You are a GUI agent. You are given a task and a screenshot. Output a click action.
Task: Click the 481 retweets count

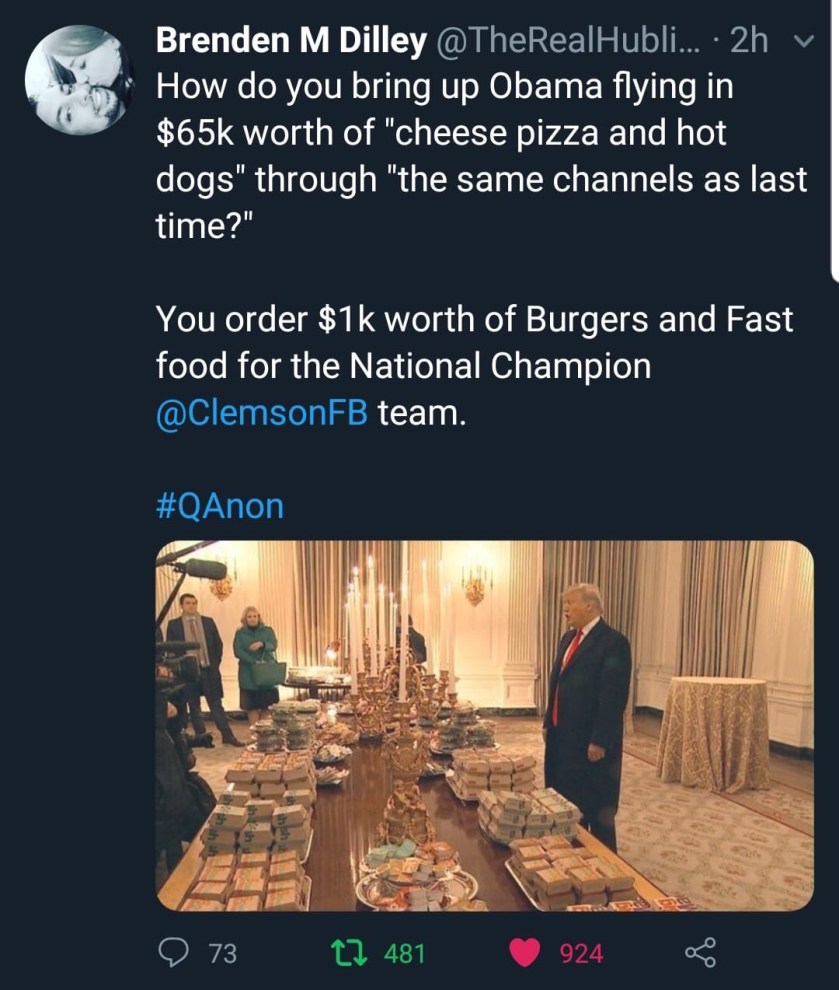(x=404, y=953)
